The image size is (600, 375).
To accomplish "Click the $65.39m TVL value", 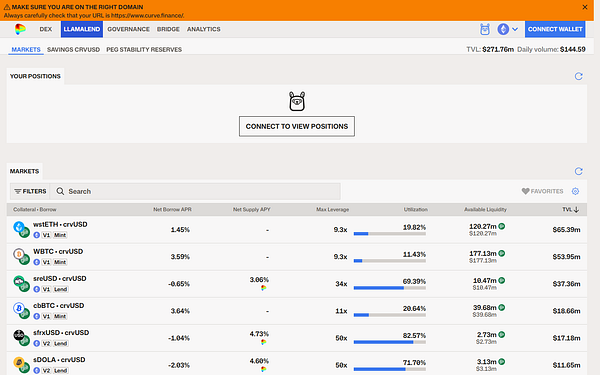I will (x=566, y=230).
